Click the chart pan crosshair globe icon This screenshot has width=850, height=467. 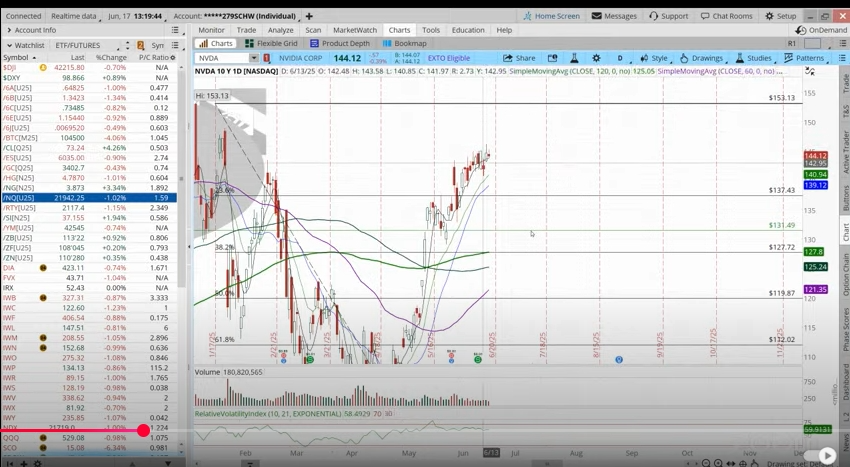(x=743, y=464)
